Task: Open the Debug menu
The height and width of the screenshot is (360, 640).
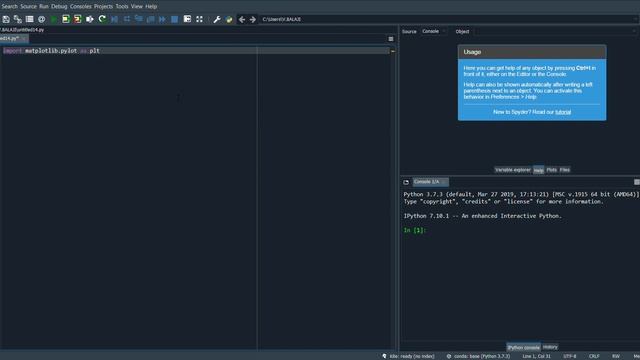Action: [59, 6]
